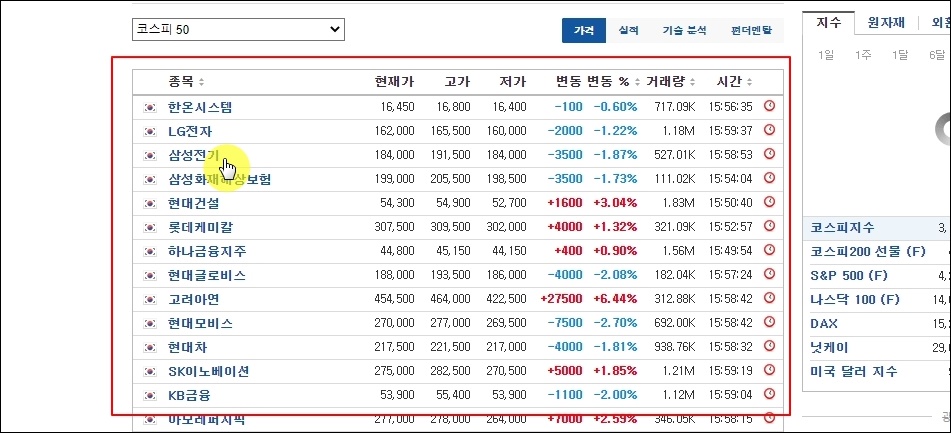Click clock icon in 삼성화재해상보험 row
The image size is (951, 433).
coord(770,178)
